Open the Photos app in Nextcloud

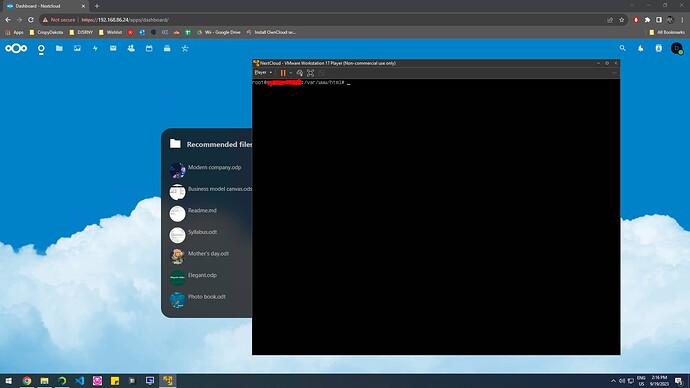[77, 48]
